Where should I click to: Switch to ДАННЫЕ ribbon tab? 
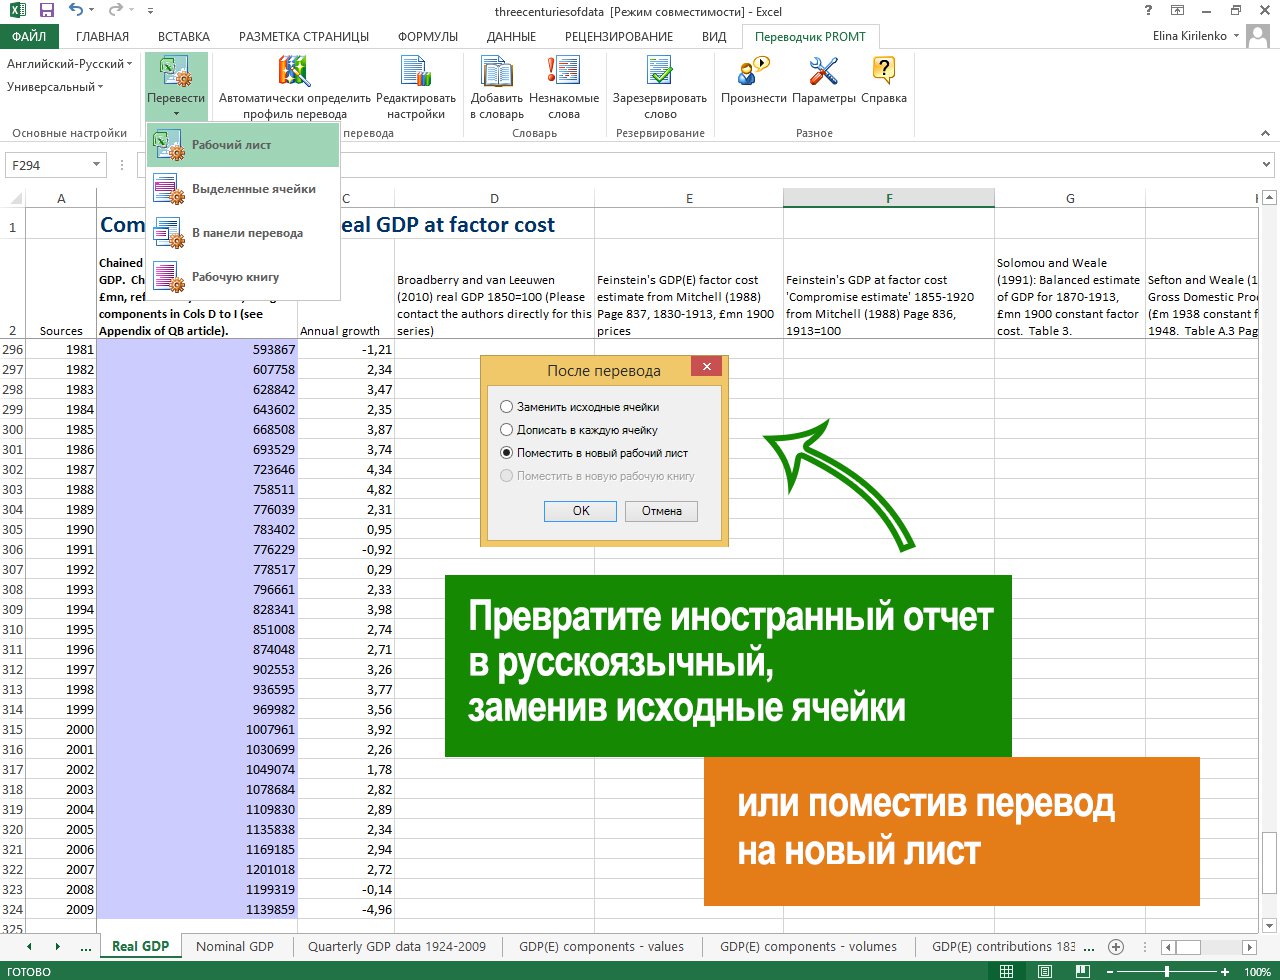[x=511, y=36]
